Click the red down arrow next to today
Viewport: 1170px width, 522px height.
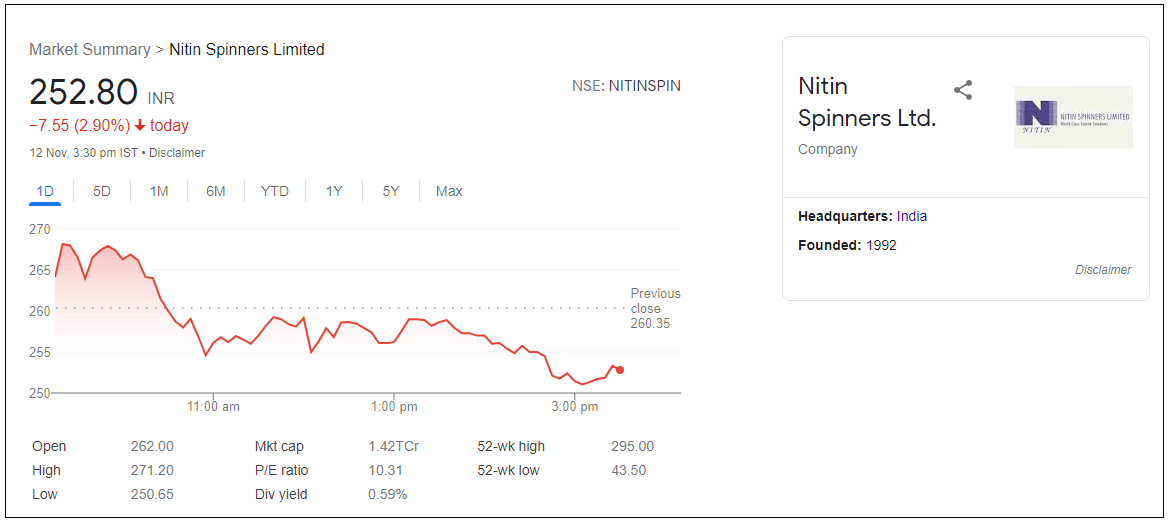(x=140, y=126)
